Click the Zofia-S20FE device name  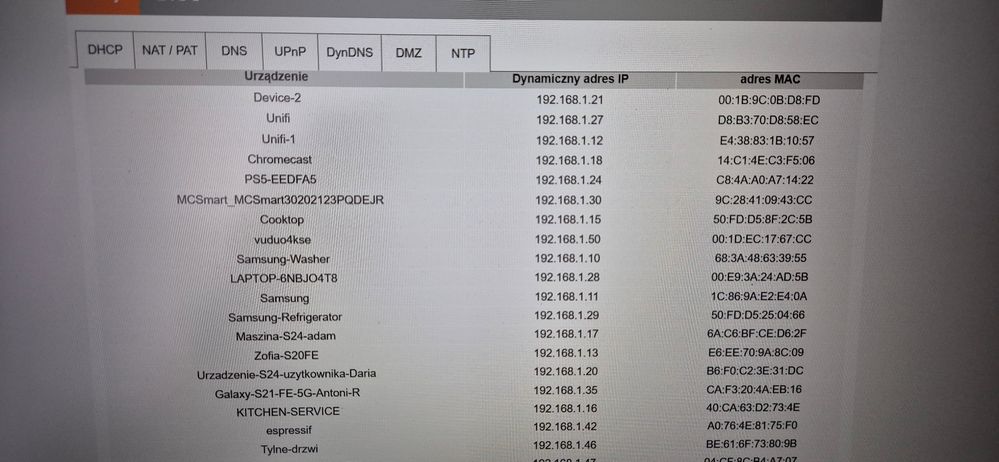286,355
